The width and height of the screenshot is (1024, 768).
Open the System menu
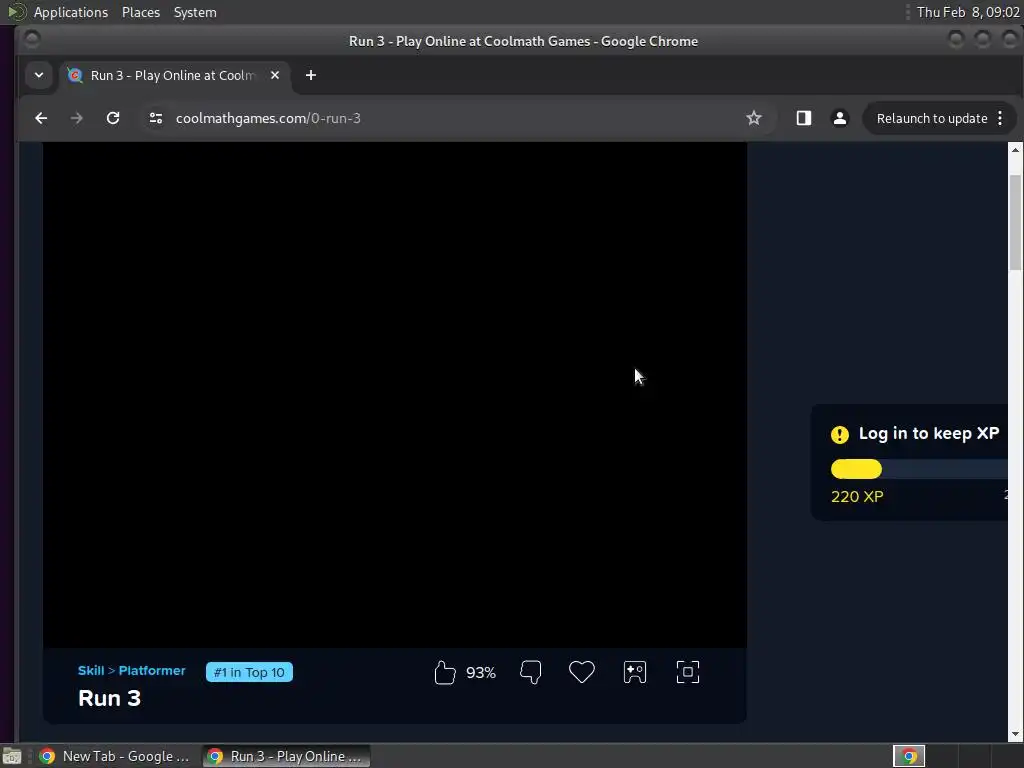pos(195,12)
